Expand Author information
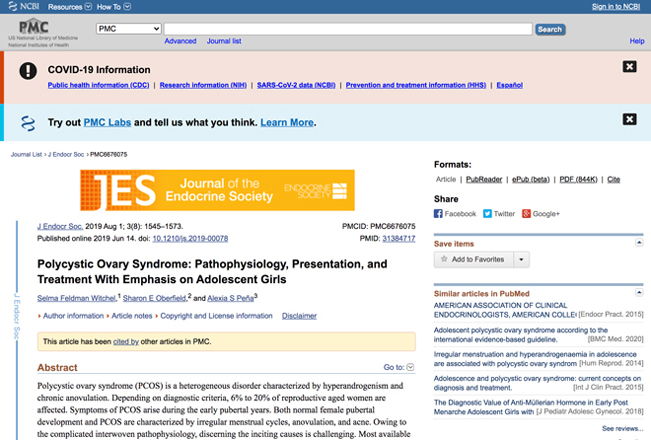Screen dimensions: 651x440 click(71, 316)
